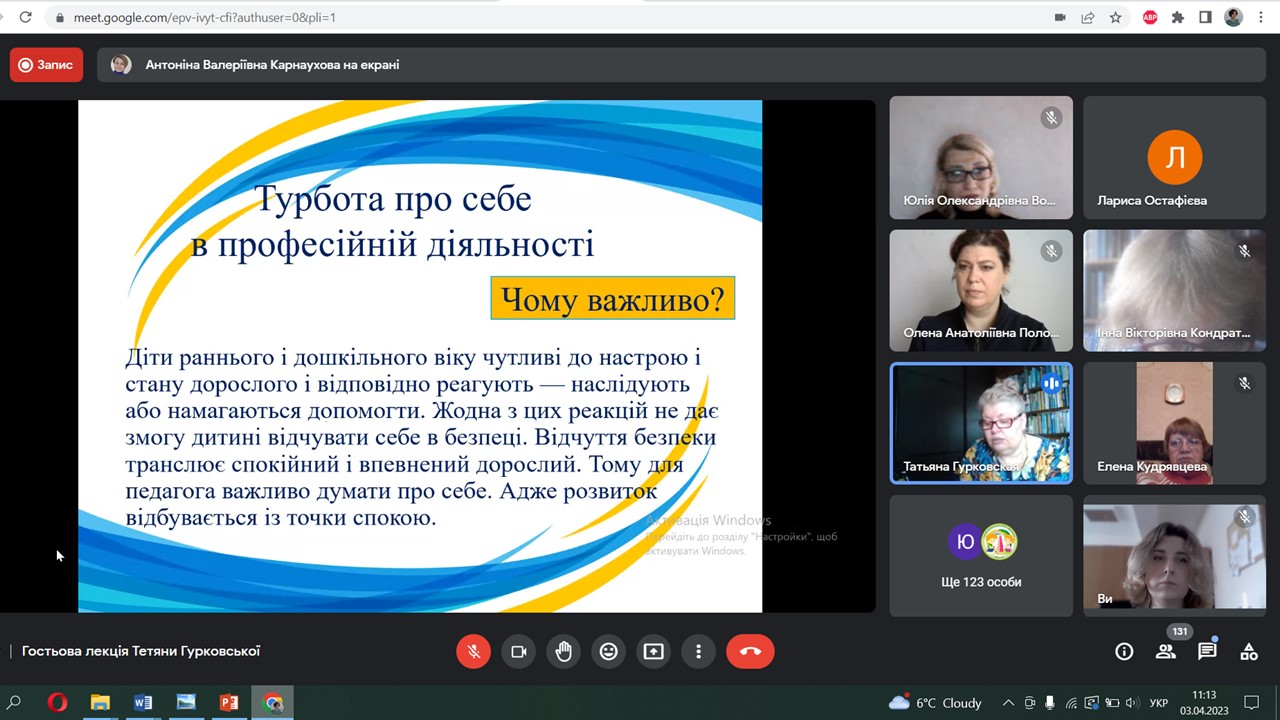Open PowerPoint from the taskbar
1280x720 pixels.
click(x=228, y=702)
